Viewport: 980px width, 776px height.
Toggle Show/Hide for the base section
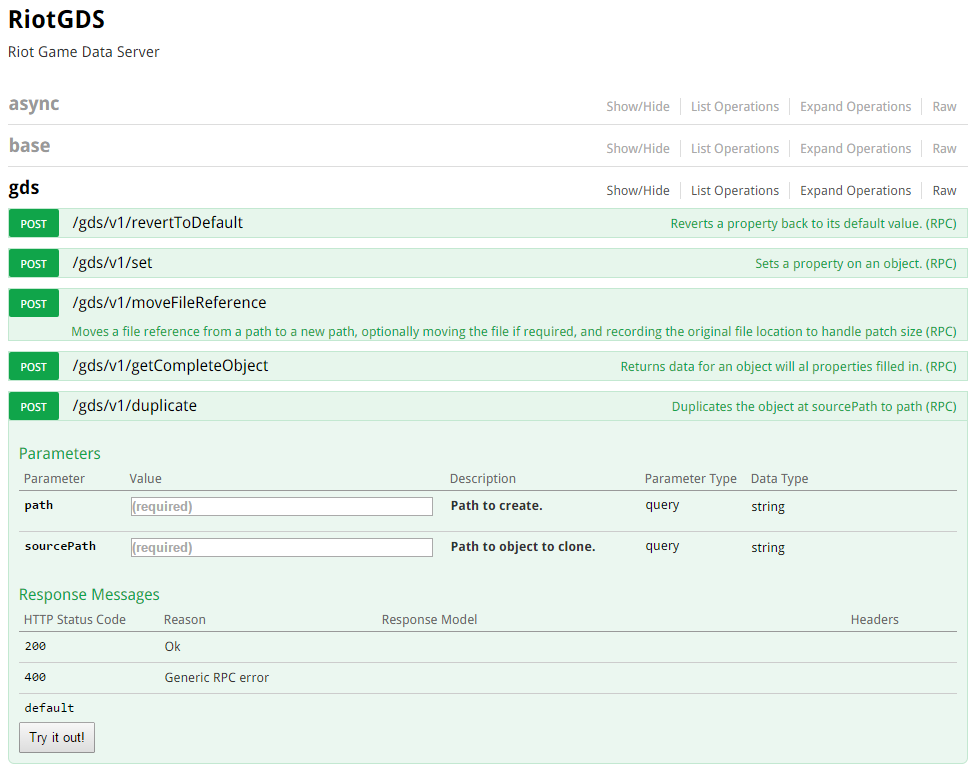click(x=637, y=149)
